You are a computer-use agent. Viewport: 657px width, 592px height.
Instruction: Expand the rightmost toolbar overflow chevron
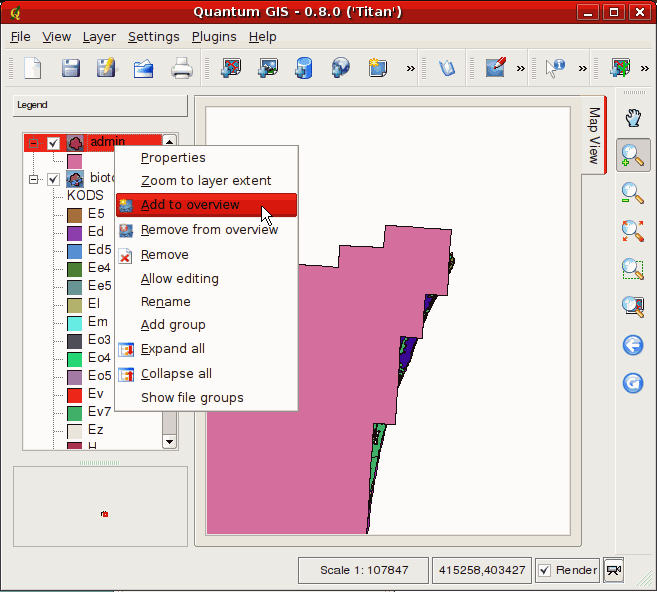pyautogui.click(x=645, y=68)
